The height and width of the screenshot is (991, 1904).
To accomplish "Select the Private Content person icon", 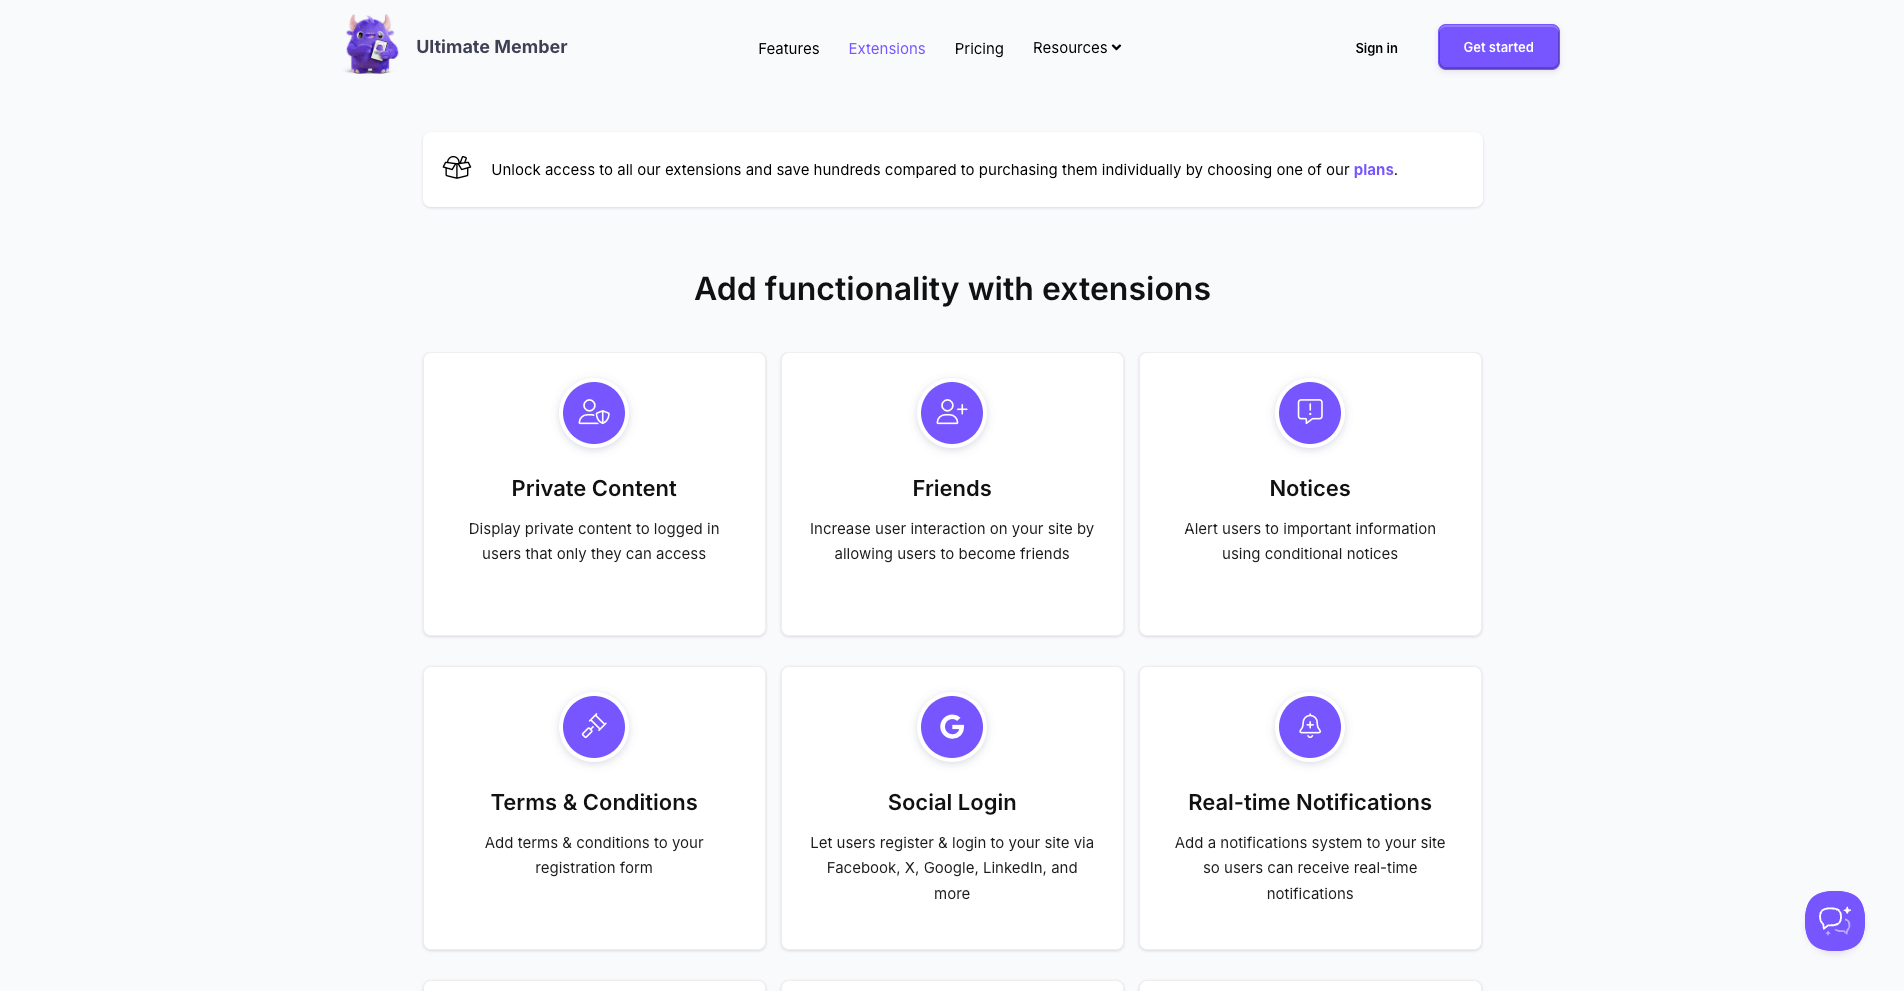I will coord(593,412).
